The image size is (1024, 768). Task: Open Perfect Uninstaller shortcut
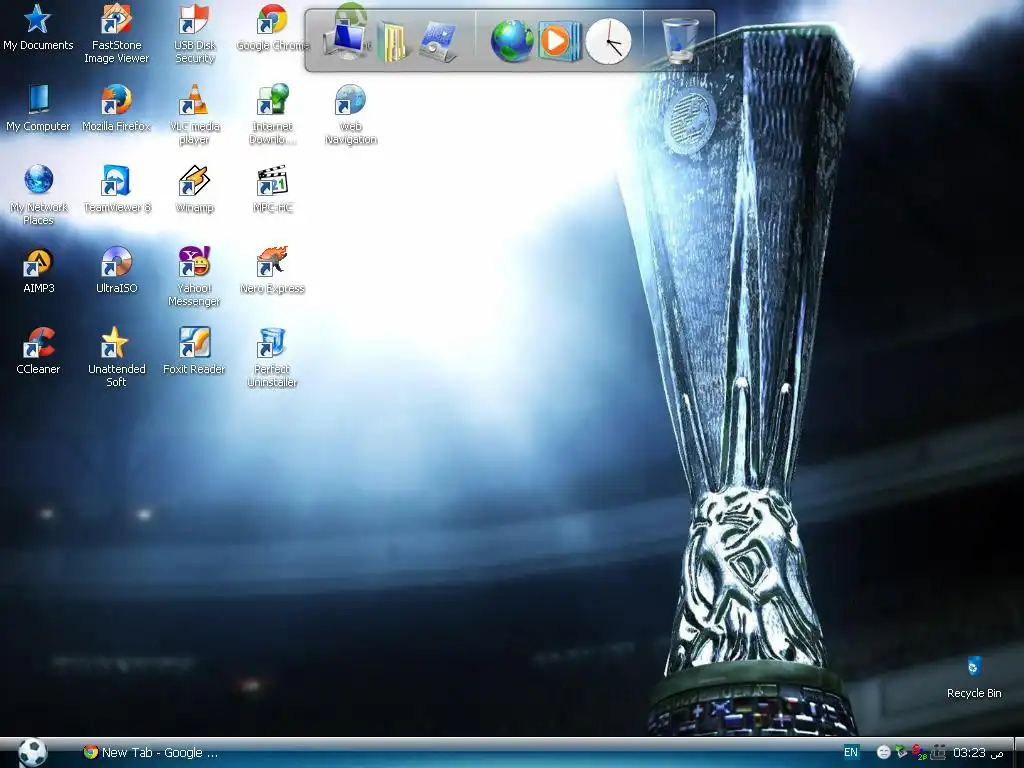tap(272, 358)
